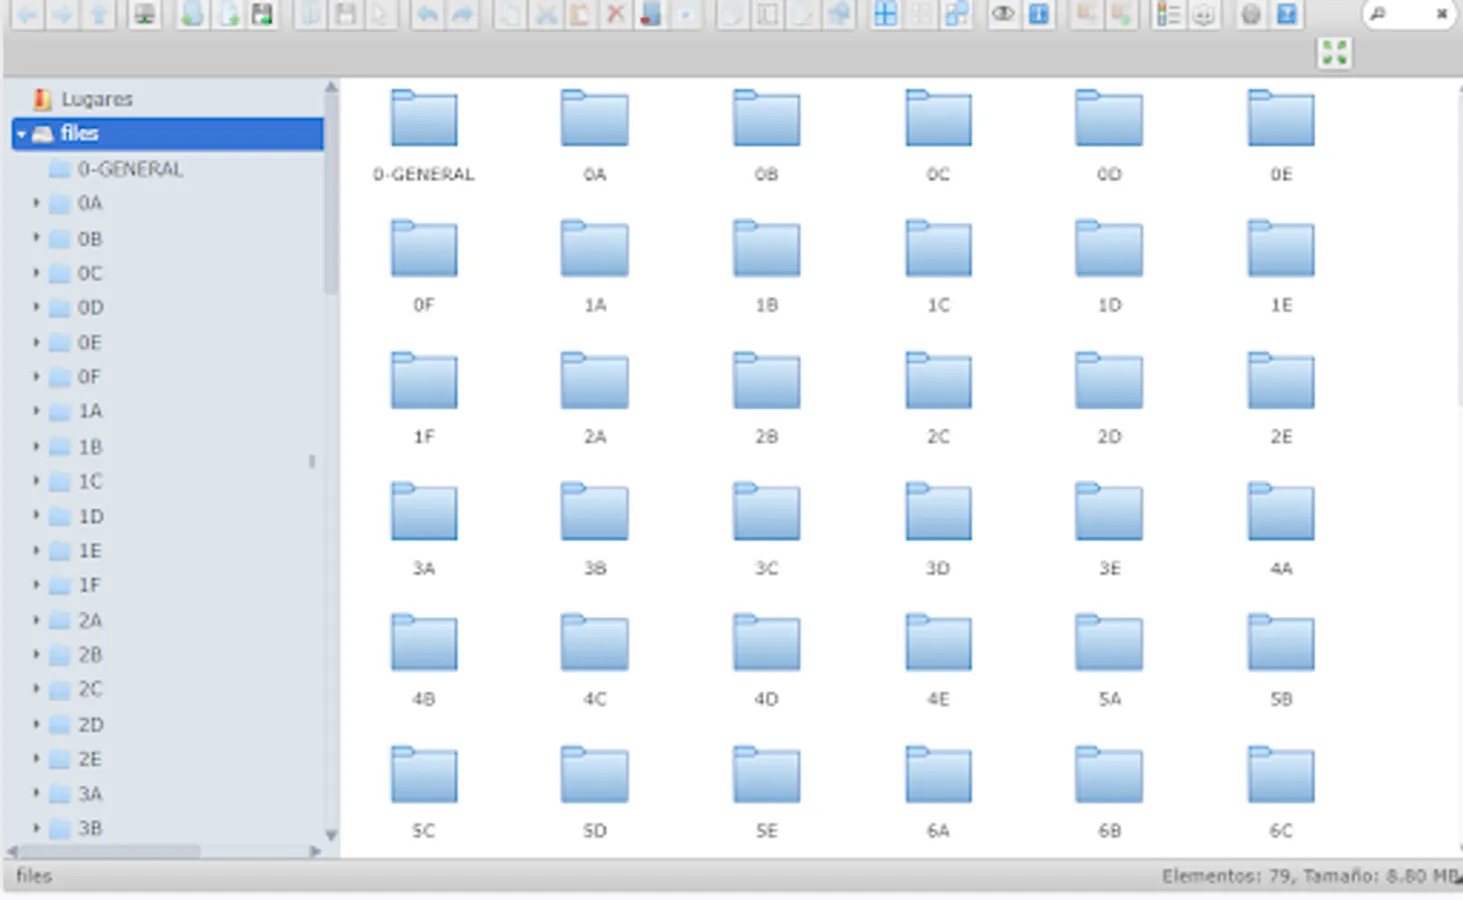1463x900 pixels.
Task: Expand the 1F folder in the sidebar tree
Action: point(37,584)
